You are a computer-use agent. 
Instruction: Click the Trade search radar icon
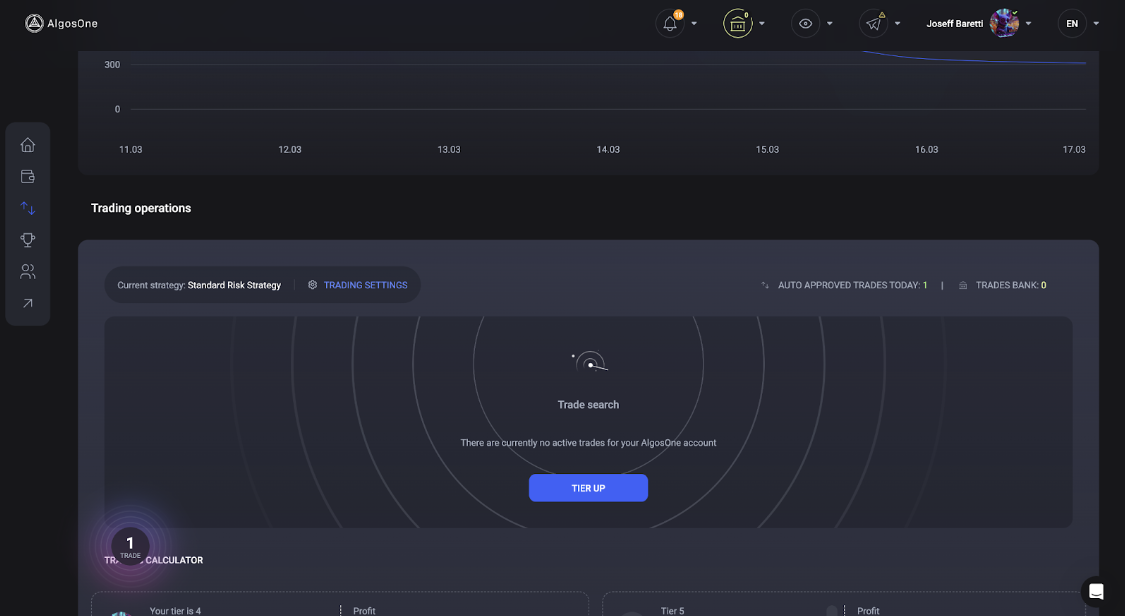590,362
